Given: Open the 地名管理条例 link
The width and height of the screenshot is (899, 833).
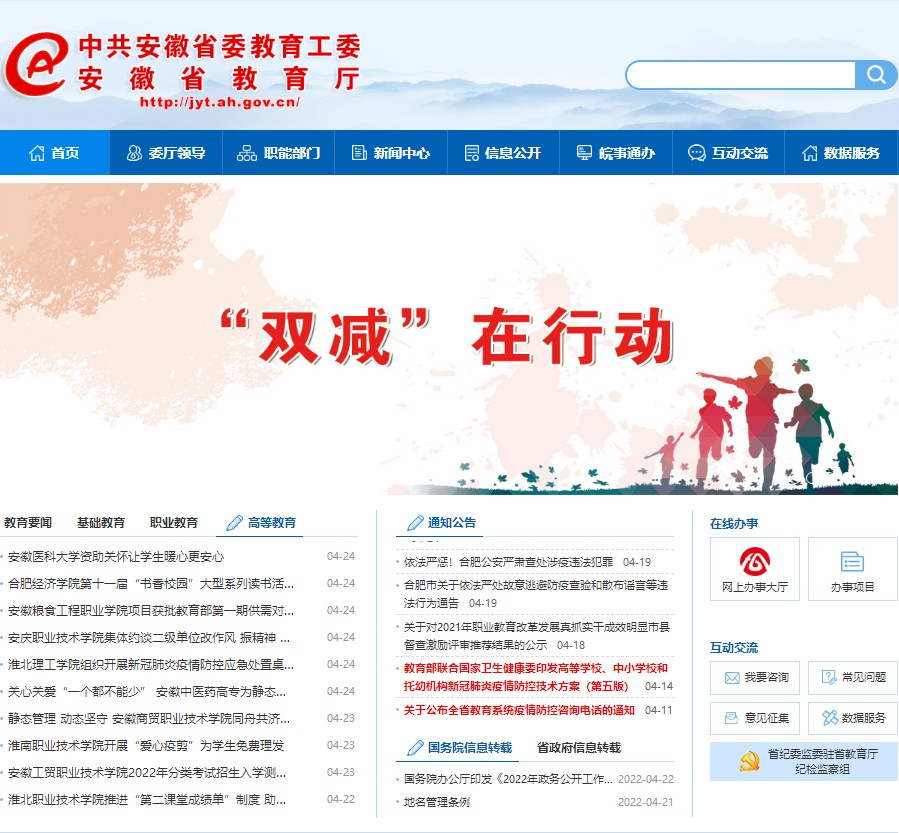Looking at the screenshot, I should (x=436, y=801).
